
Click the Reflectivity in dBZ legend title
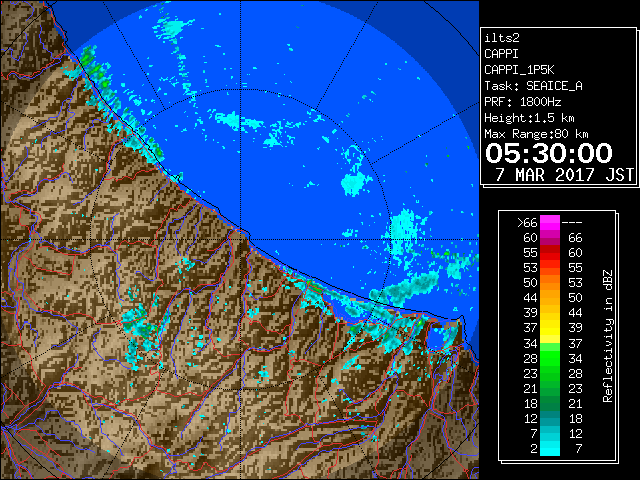coord(608,336)
